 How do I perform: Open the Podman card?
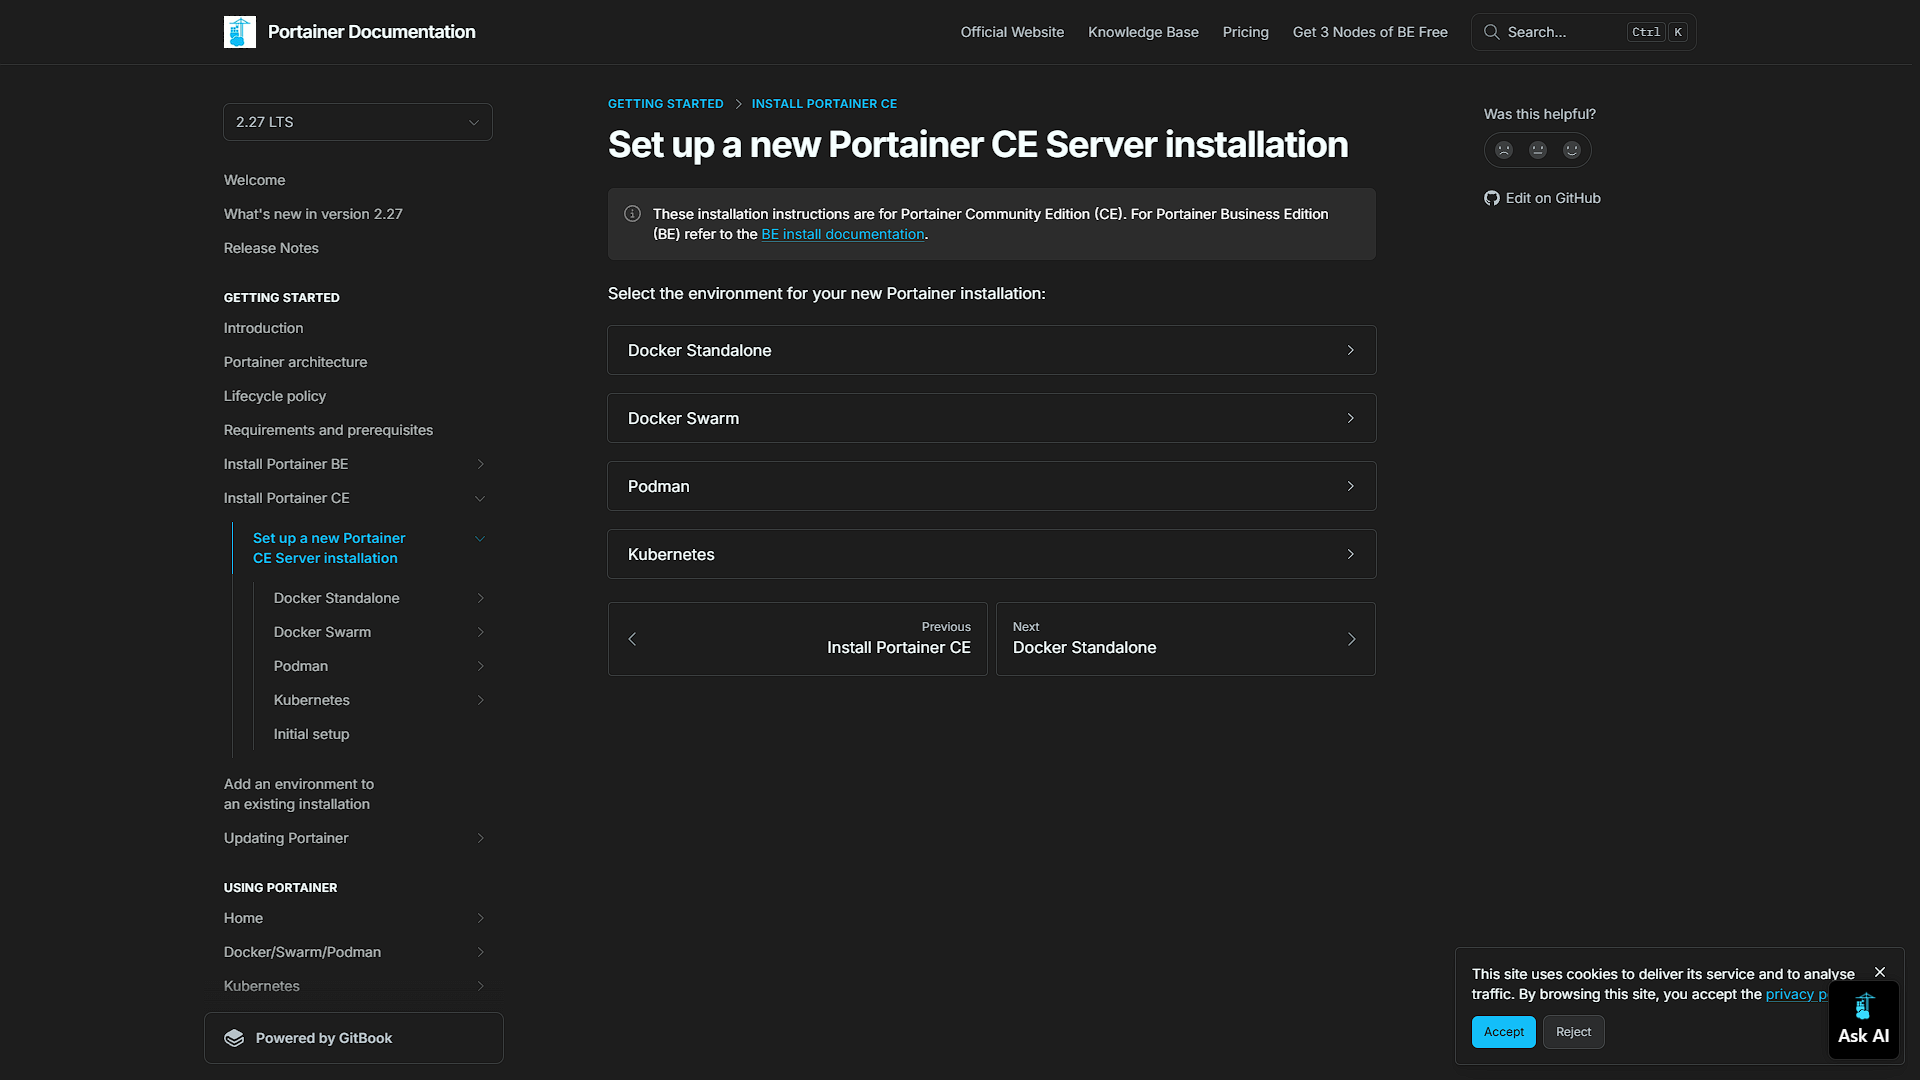[x=992, y=486]
